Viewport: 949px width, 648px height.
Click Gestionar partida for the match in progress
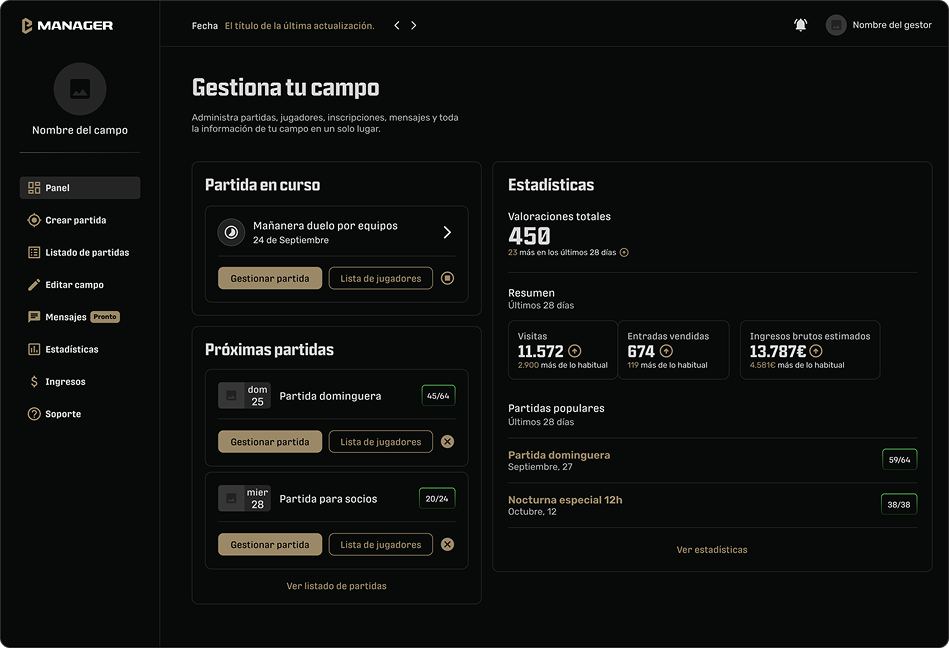coord(270,278)
